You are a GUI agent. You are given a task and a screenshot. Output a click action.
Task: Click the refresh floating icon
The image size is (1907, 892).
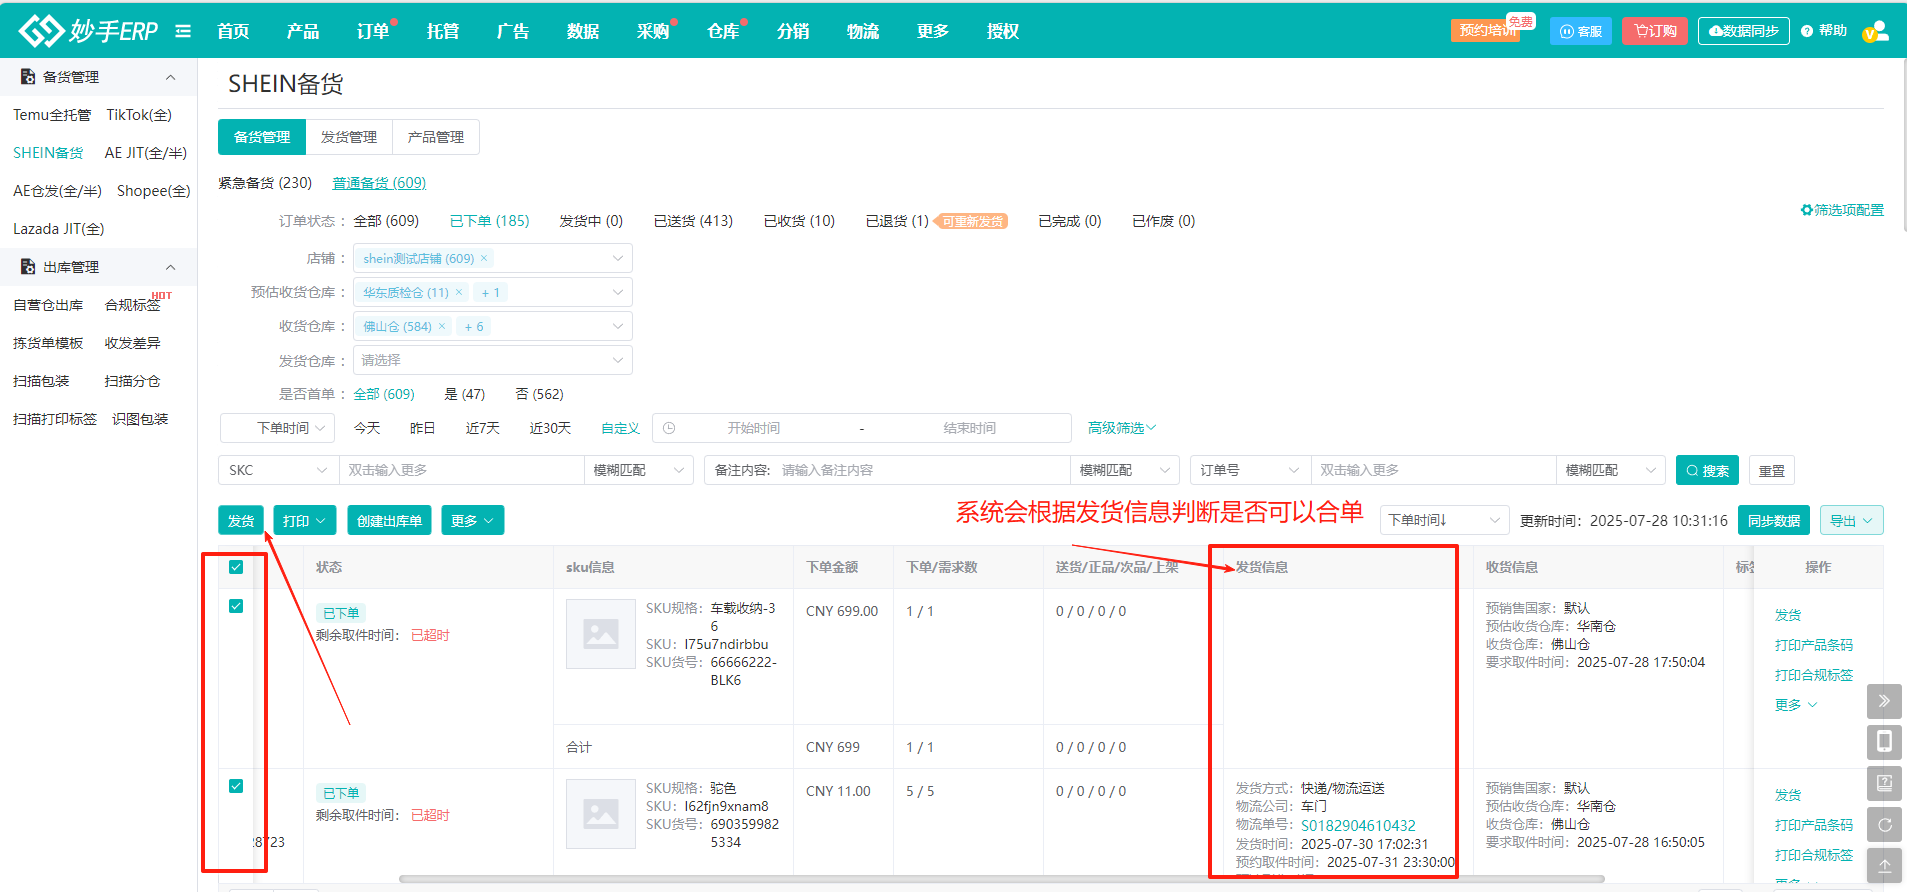point(1884,825)
